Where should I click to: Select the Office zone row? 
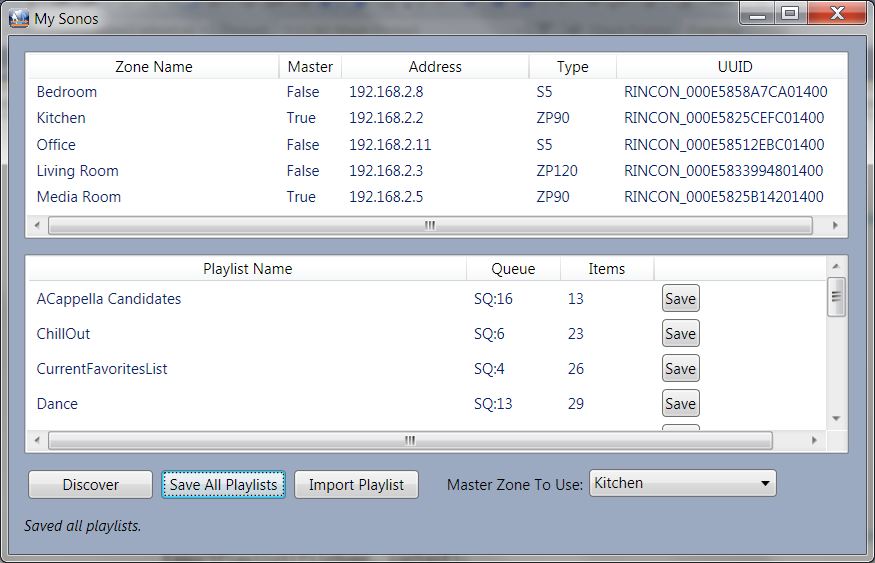click(436, 145)
